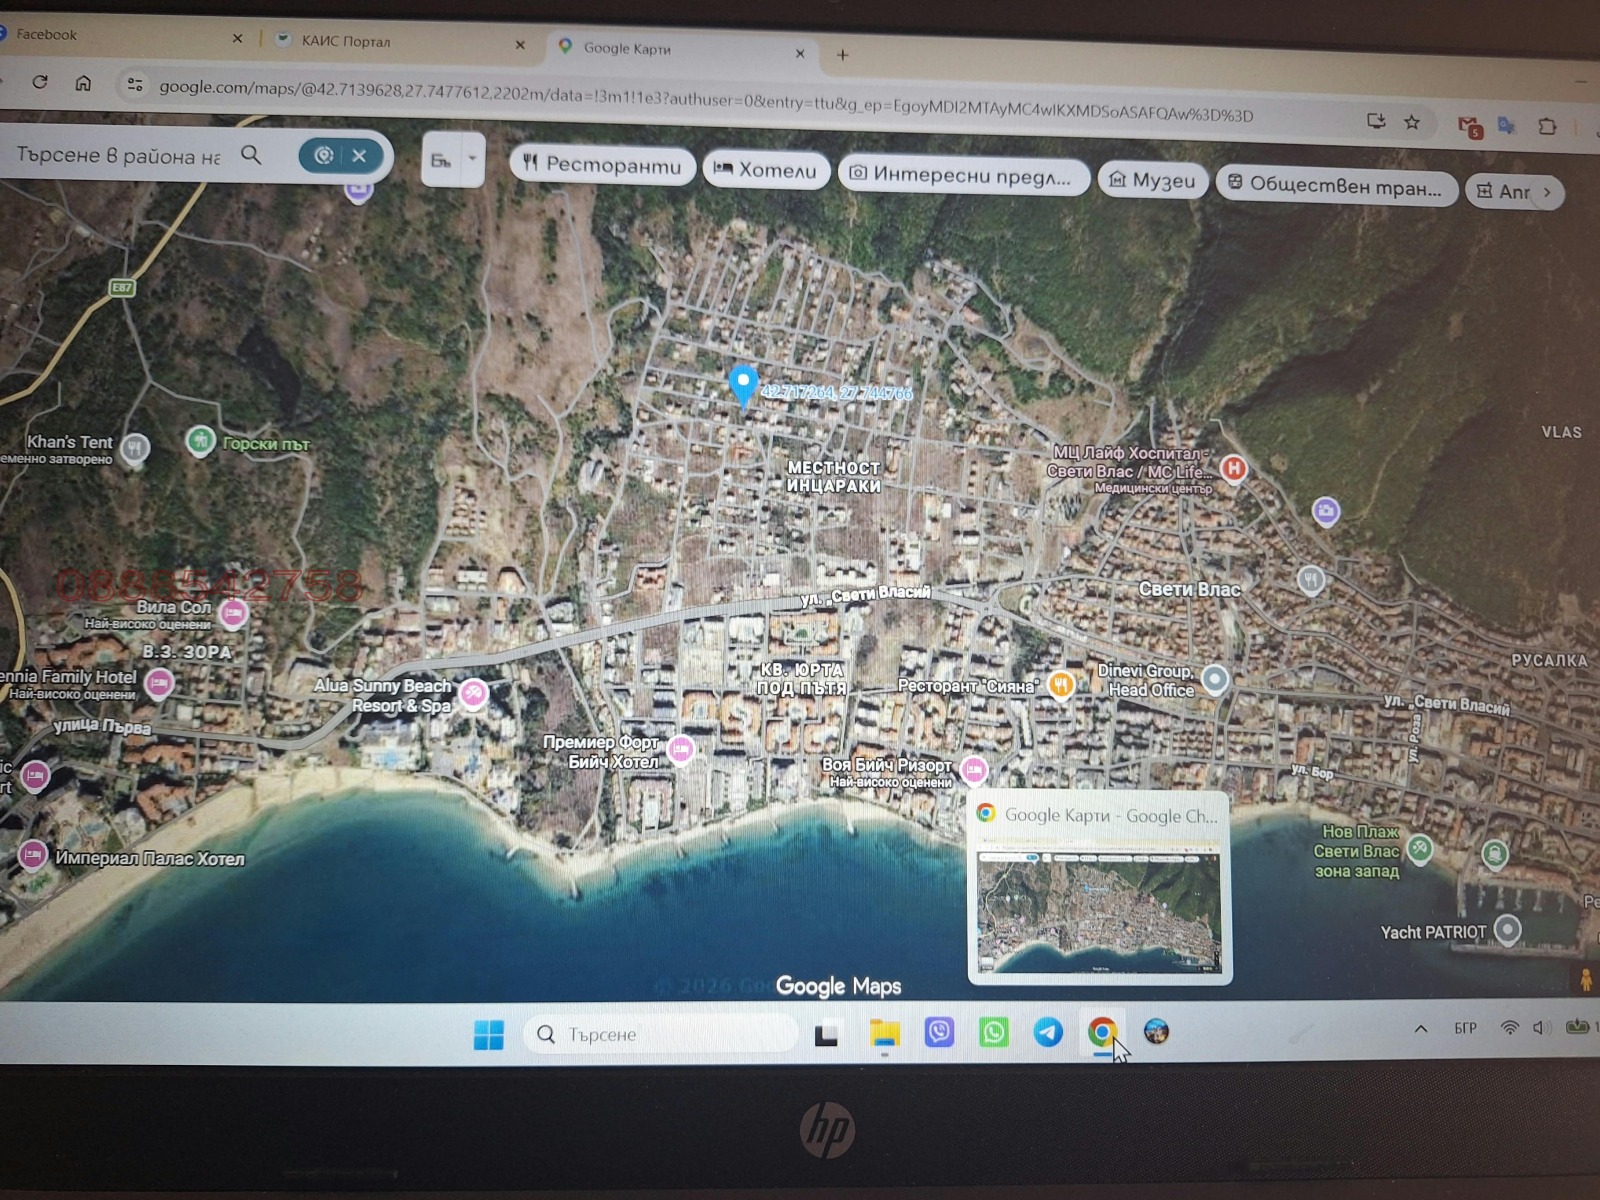This screenshot has height=1200, width=1600.
Task: Select the blue dropped pin marker
Action: (742, 385)
